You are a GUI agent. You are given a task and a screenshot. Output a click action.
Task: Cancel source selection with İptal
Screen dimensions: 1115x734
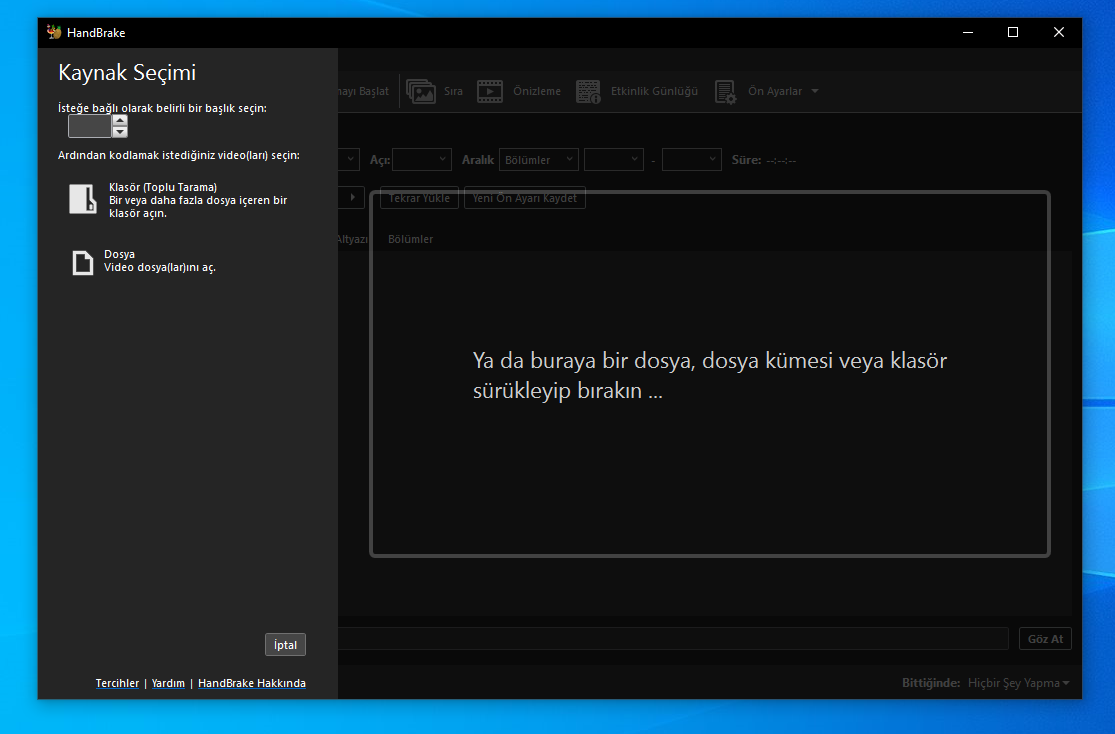[285, 645]
